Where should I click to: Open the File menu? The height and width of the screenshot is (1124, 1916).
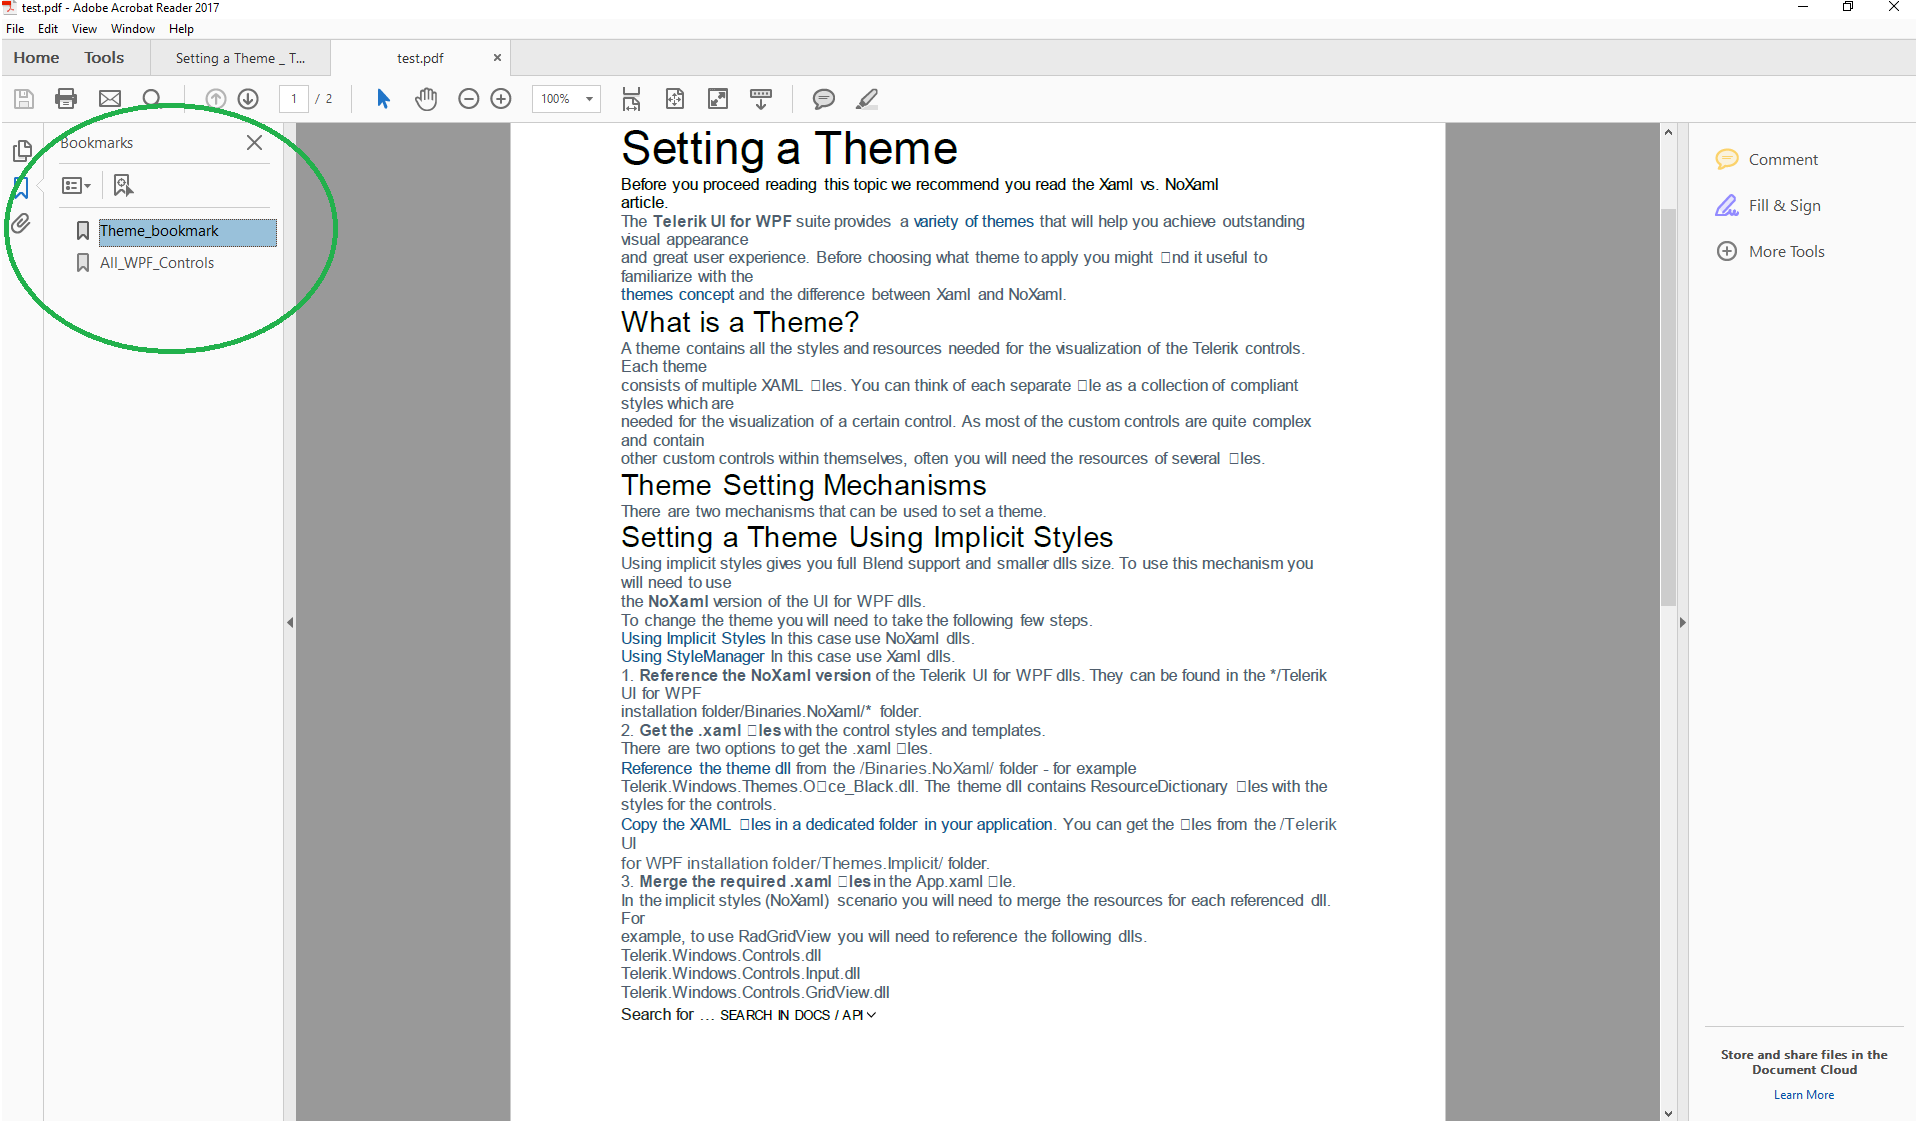pos(15,29)
